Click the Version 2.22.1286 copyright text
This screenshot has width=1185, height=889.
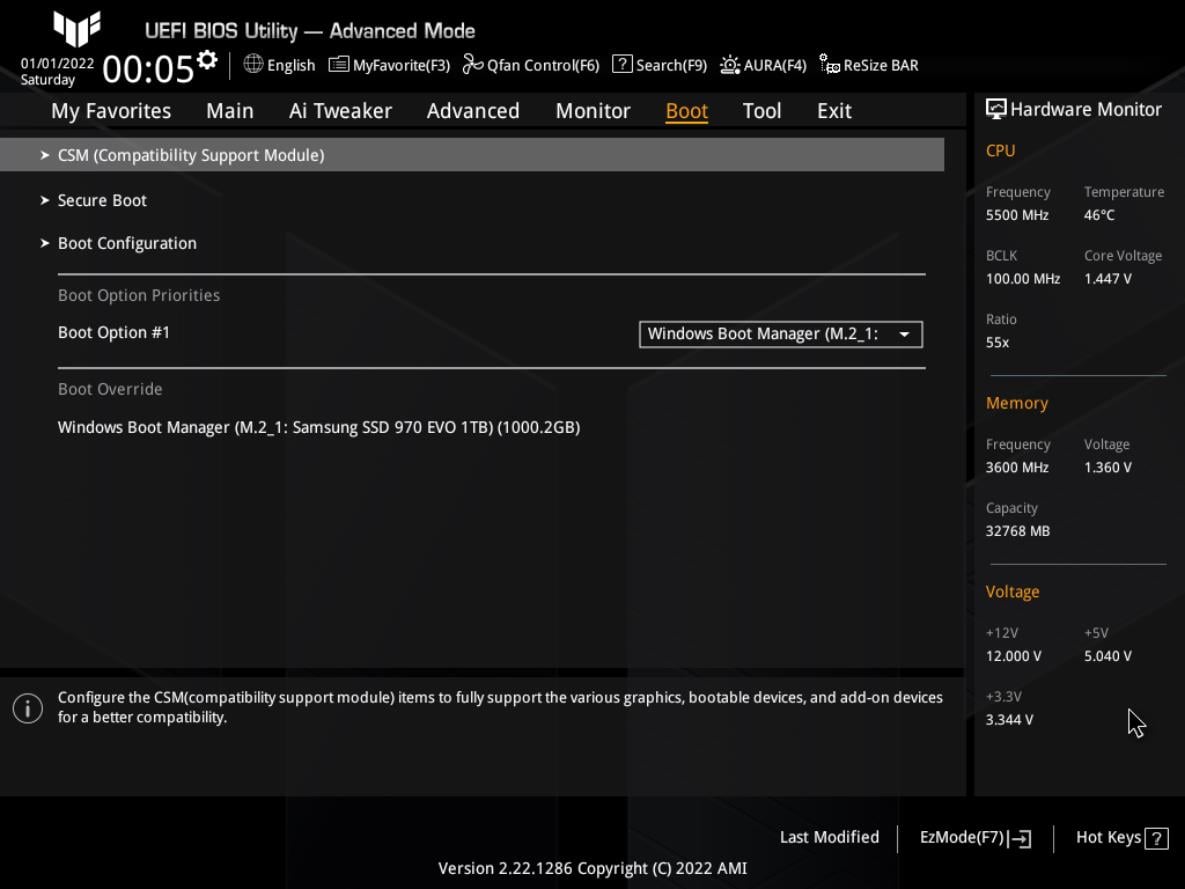coord(592,869)
